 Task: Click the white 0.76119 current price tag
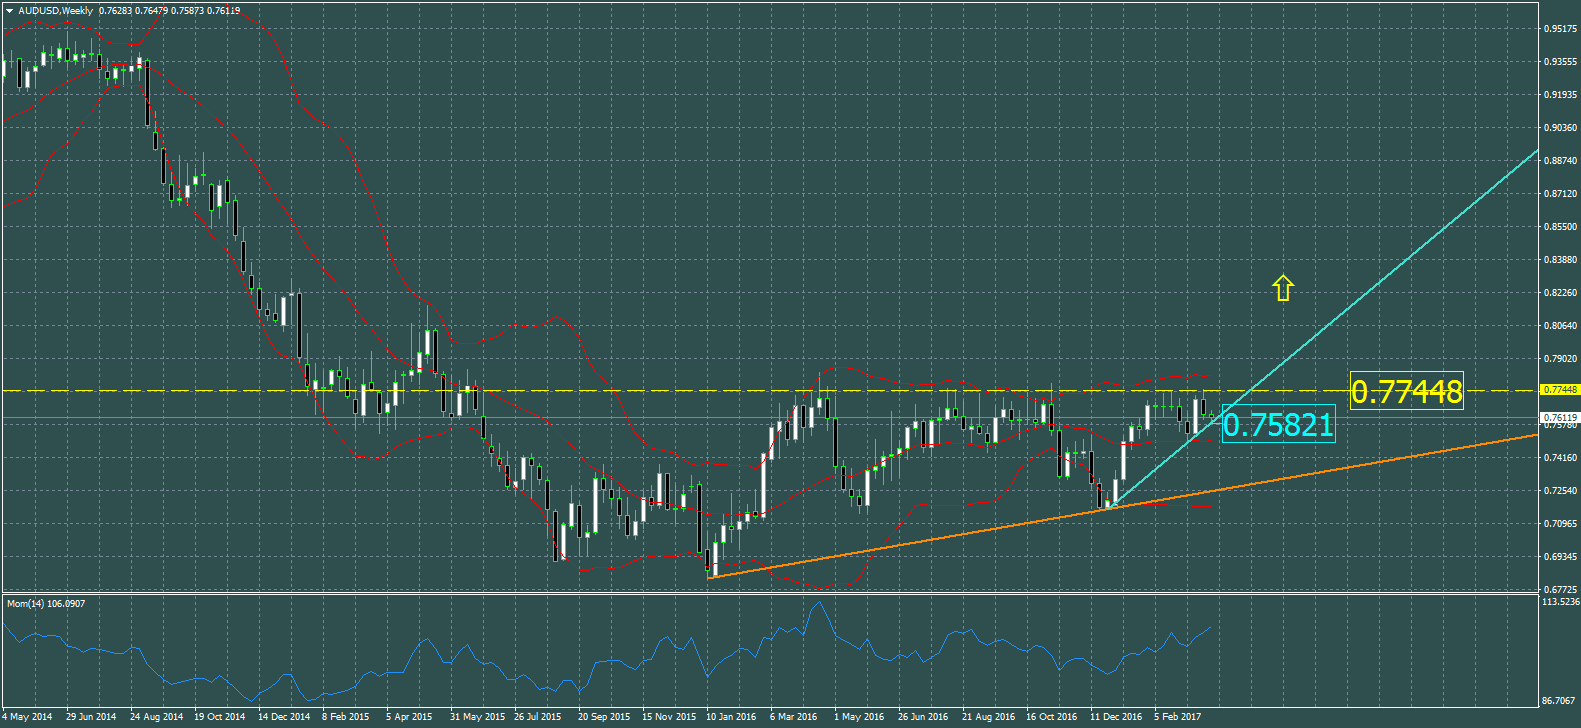coord(1559,417)
